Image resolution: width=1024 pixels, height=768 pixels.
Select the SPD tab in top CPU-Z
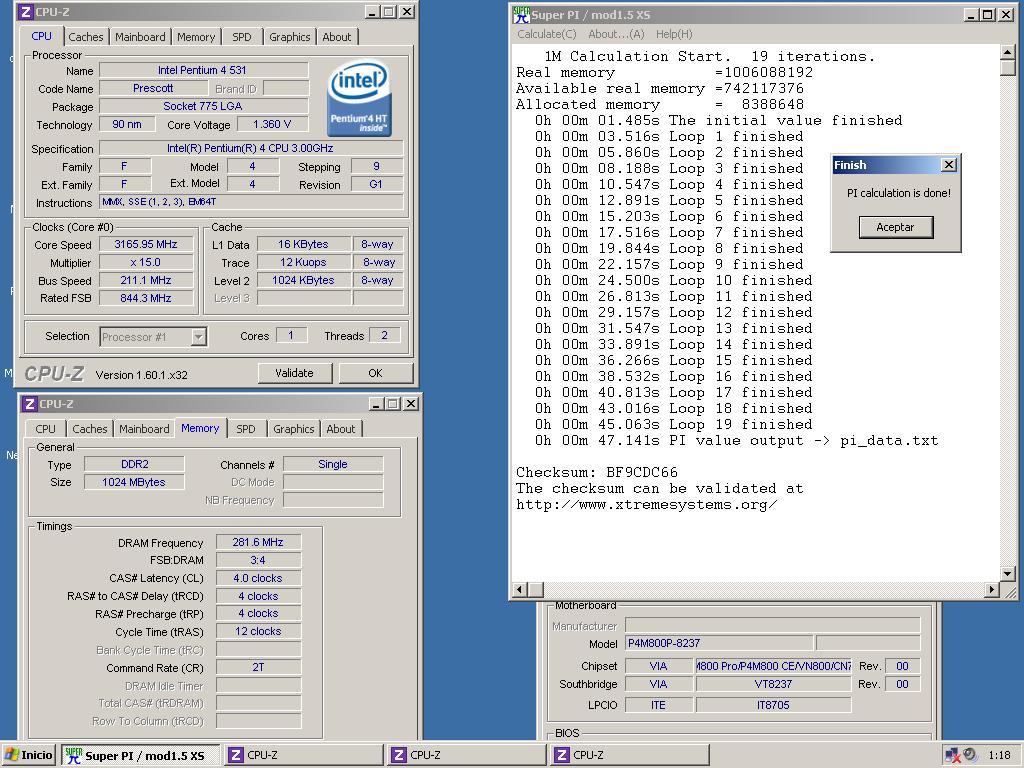(242, 37)
